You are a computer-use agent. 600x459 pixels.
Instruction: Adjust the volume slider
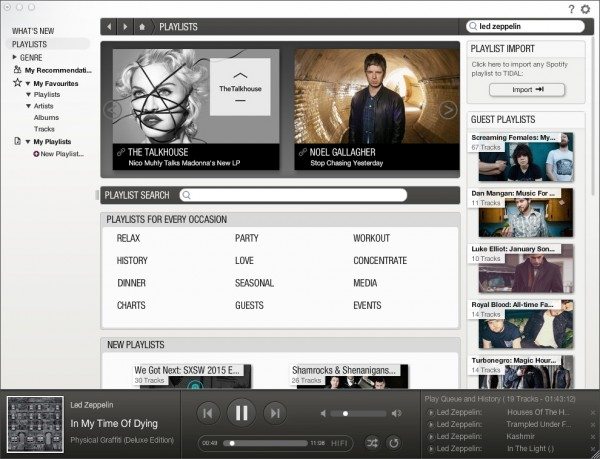pos(359,413)
